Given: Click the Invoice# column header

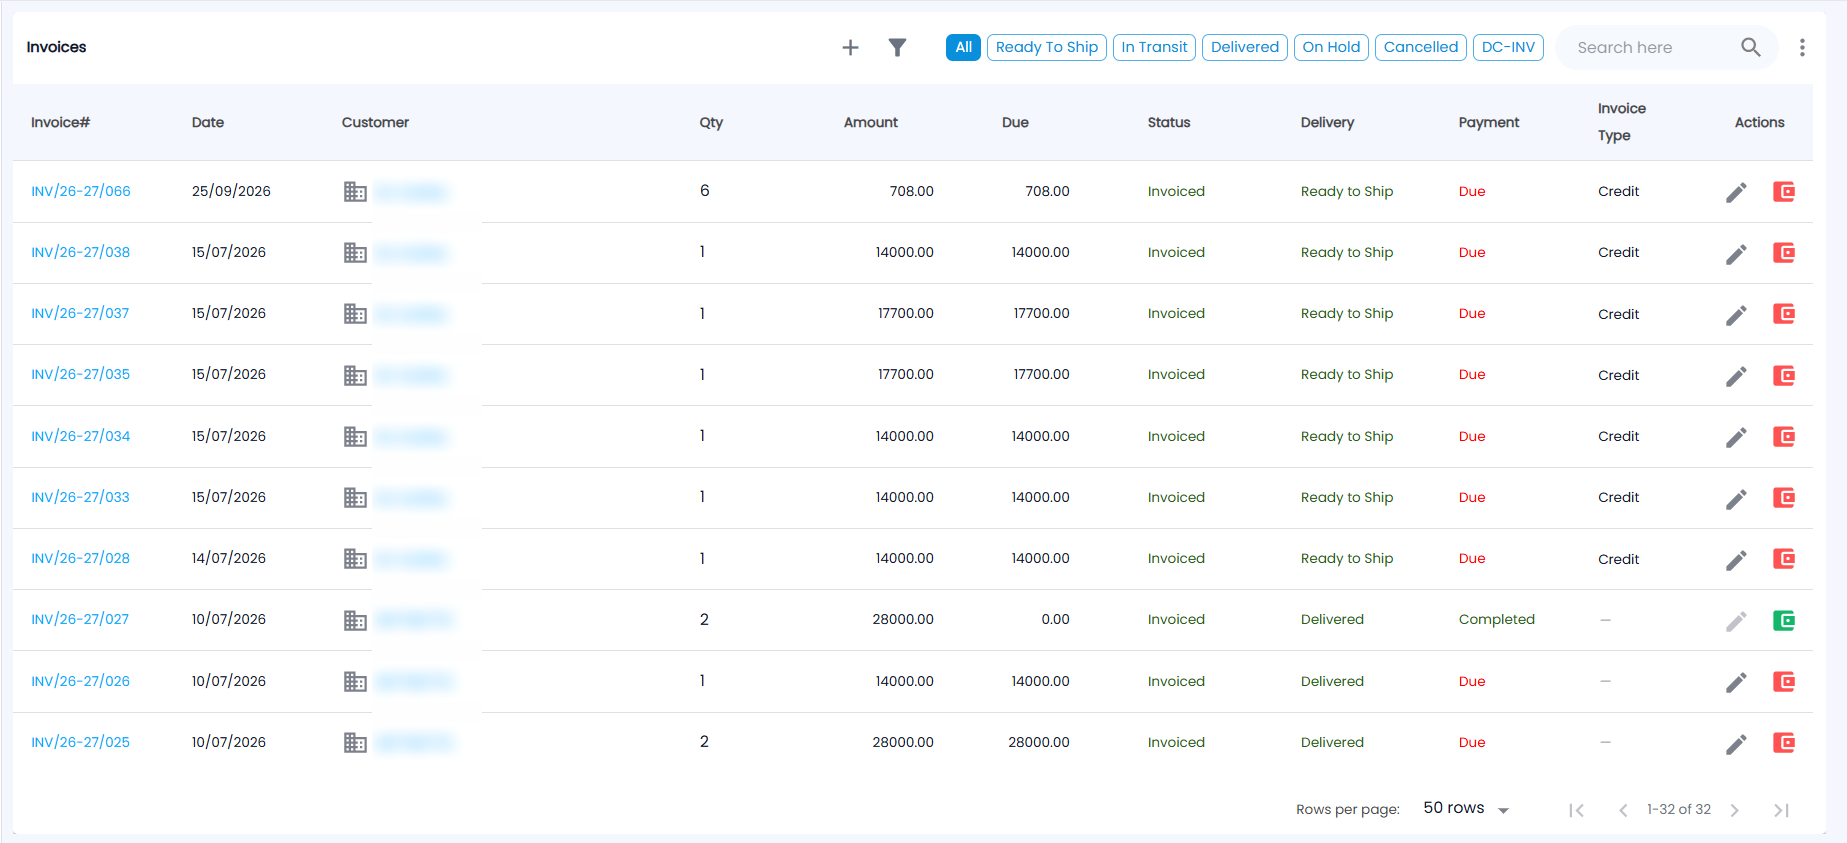Looking at the screenshot, I should pos(60,122).
